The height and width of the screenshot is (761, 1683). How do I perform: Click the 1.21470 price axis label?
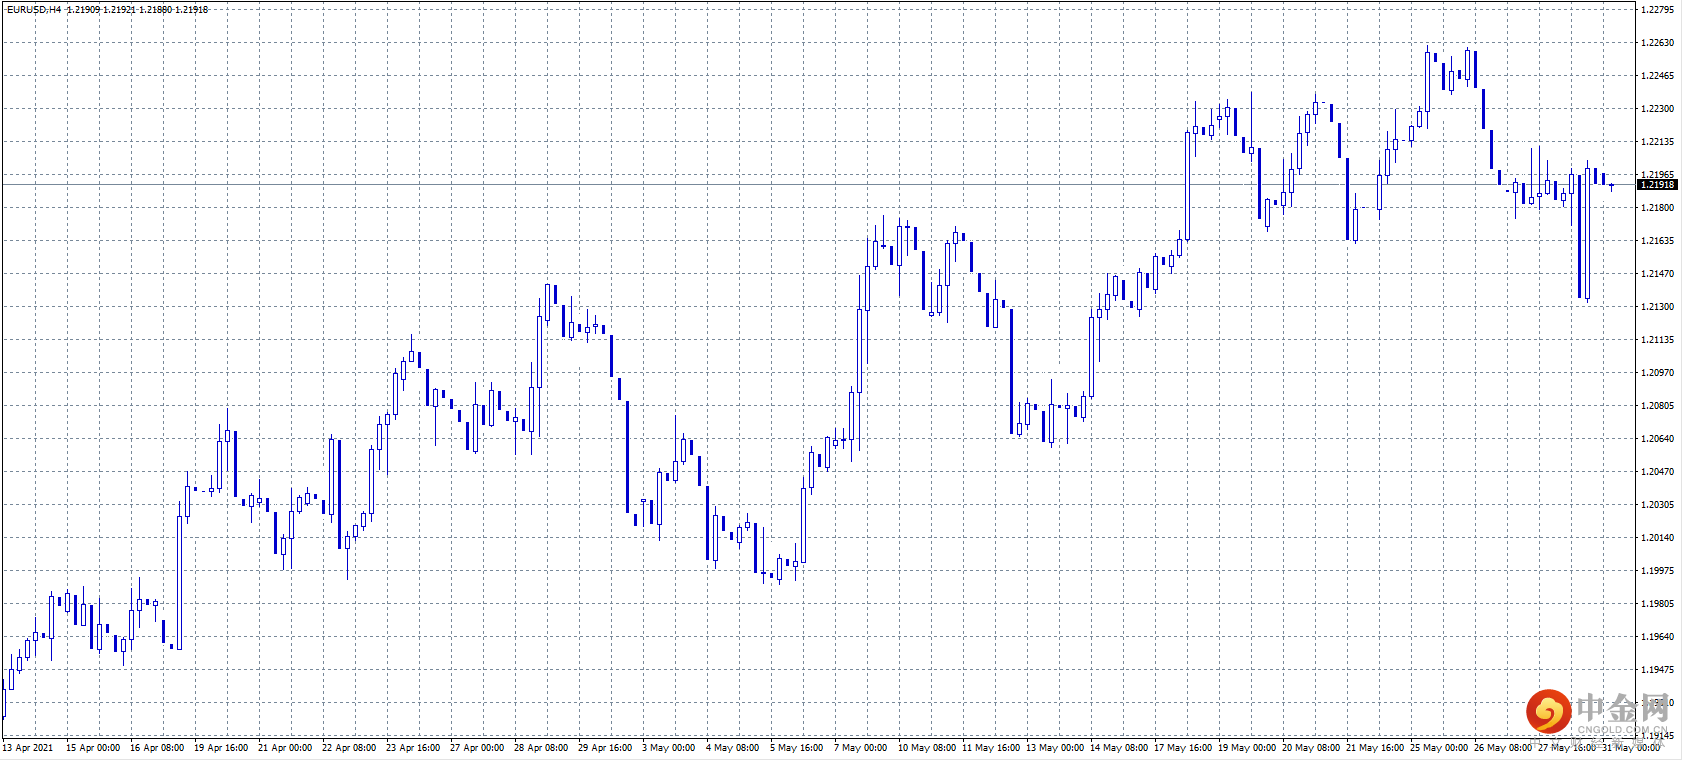click(x=1657, y=274)
